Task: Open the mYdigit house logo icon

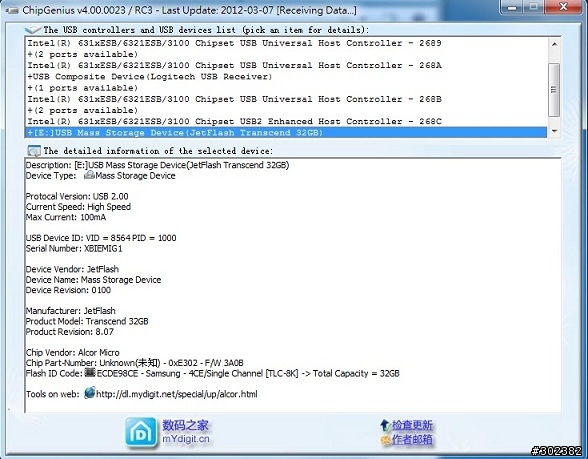Action: coord(141,432)
